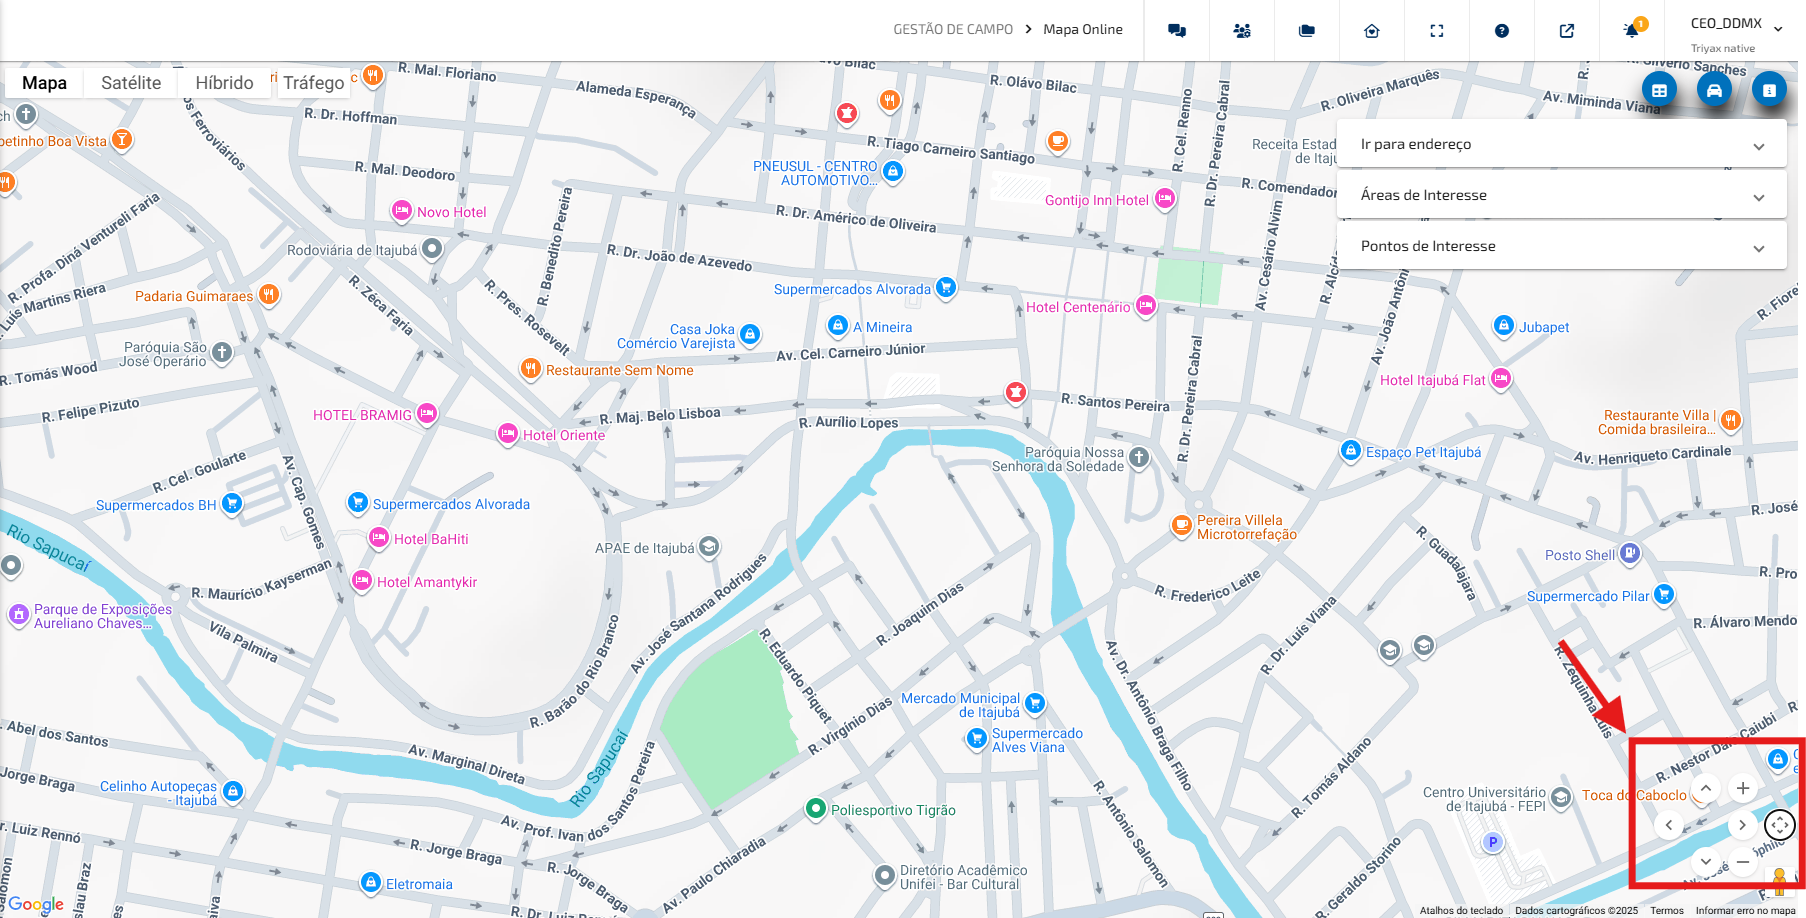Screen dimensions: 1806x918
Task: Click the map camera controls button
Action: pos(1780,825)
